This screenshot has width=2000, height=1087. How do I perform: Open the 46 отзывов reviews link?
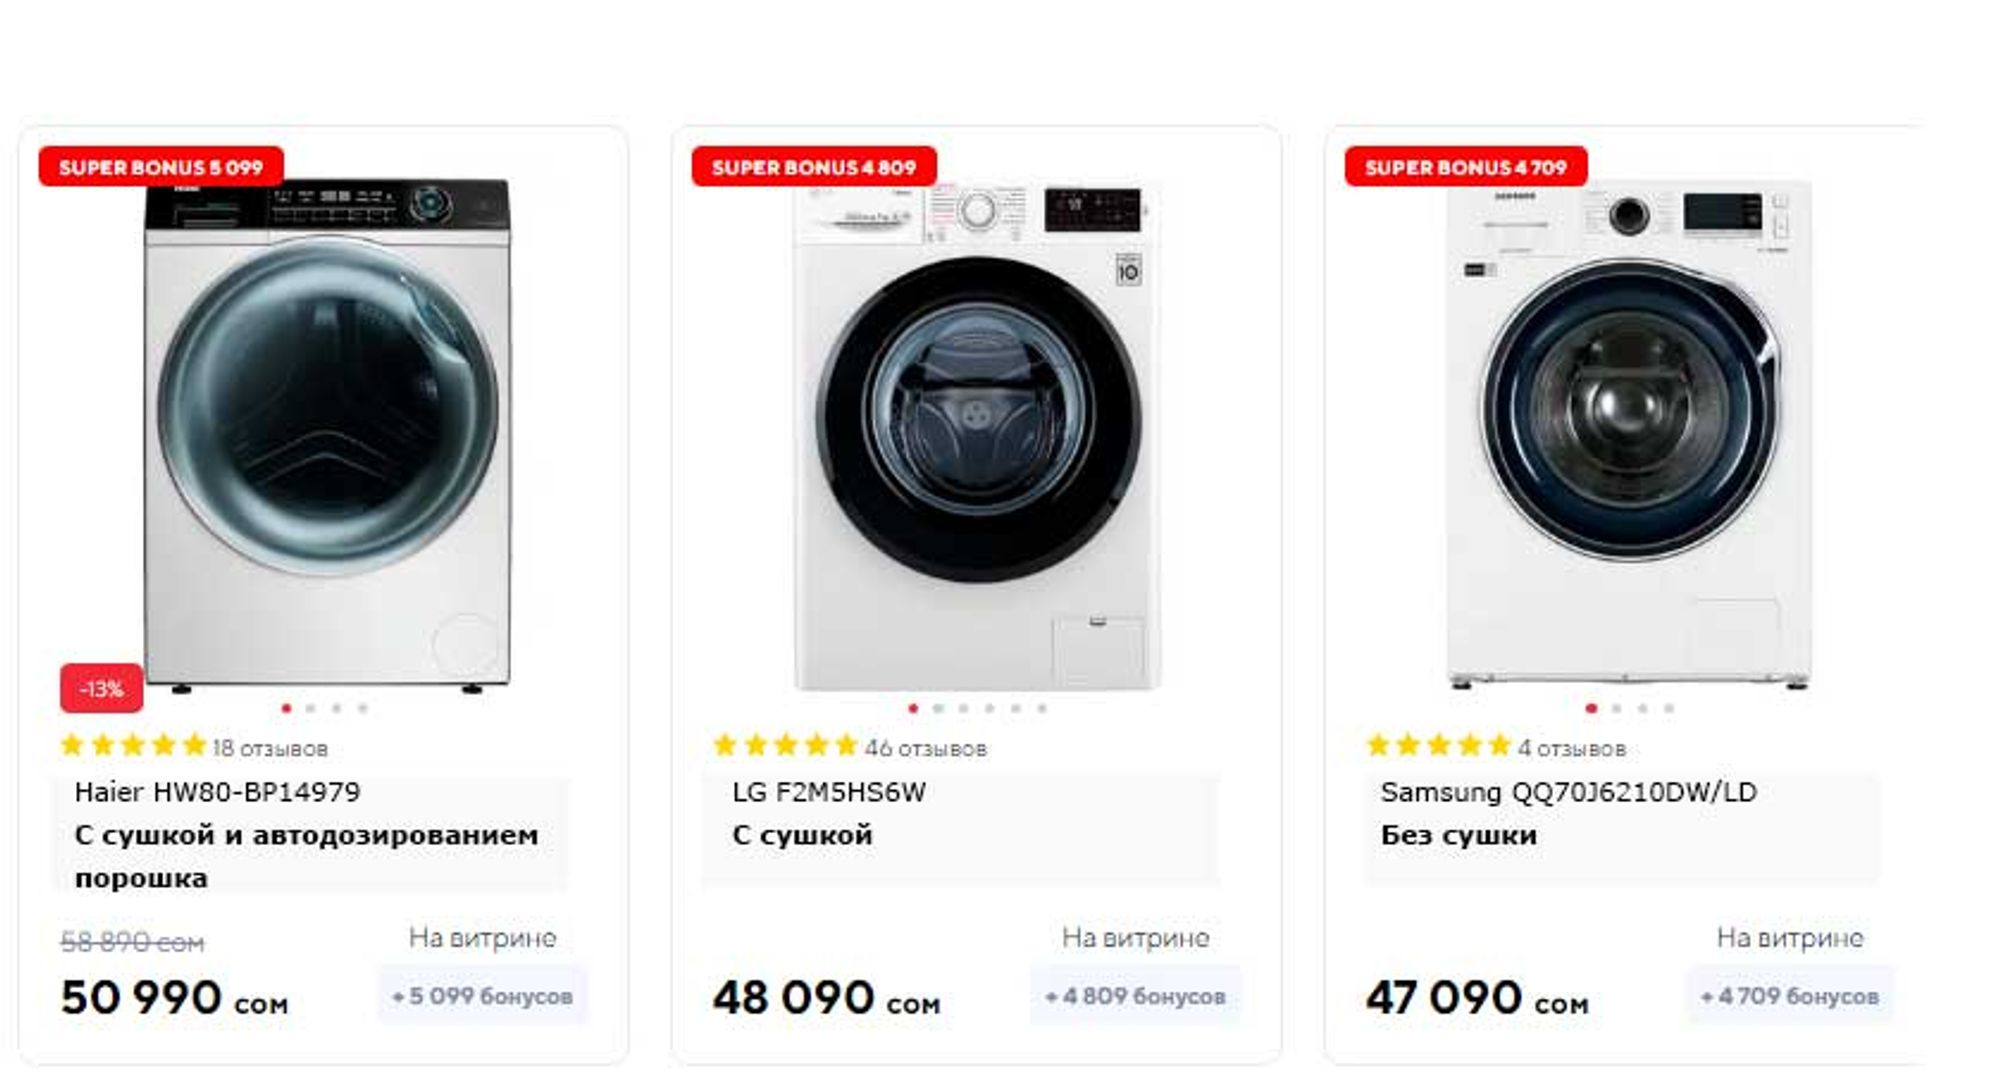pyautogui.click(x=926, y=749)
